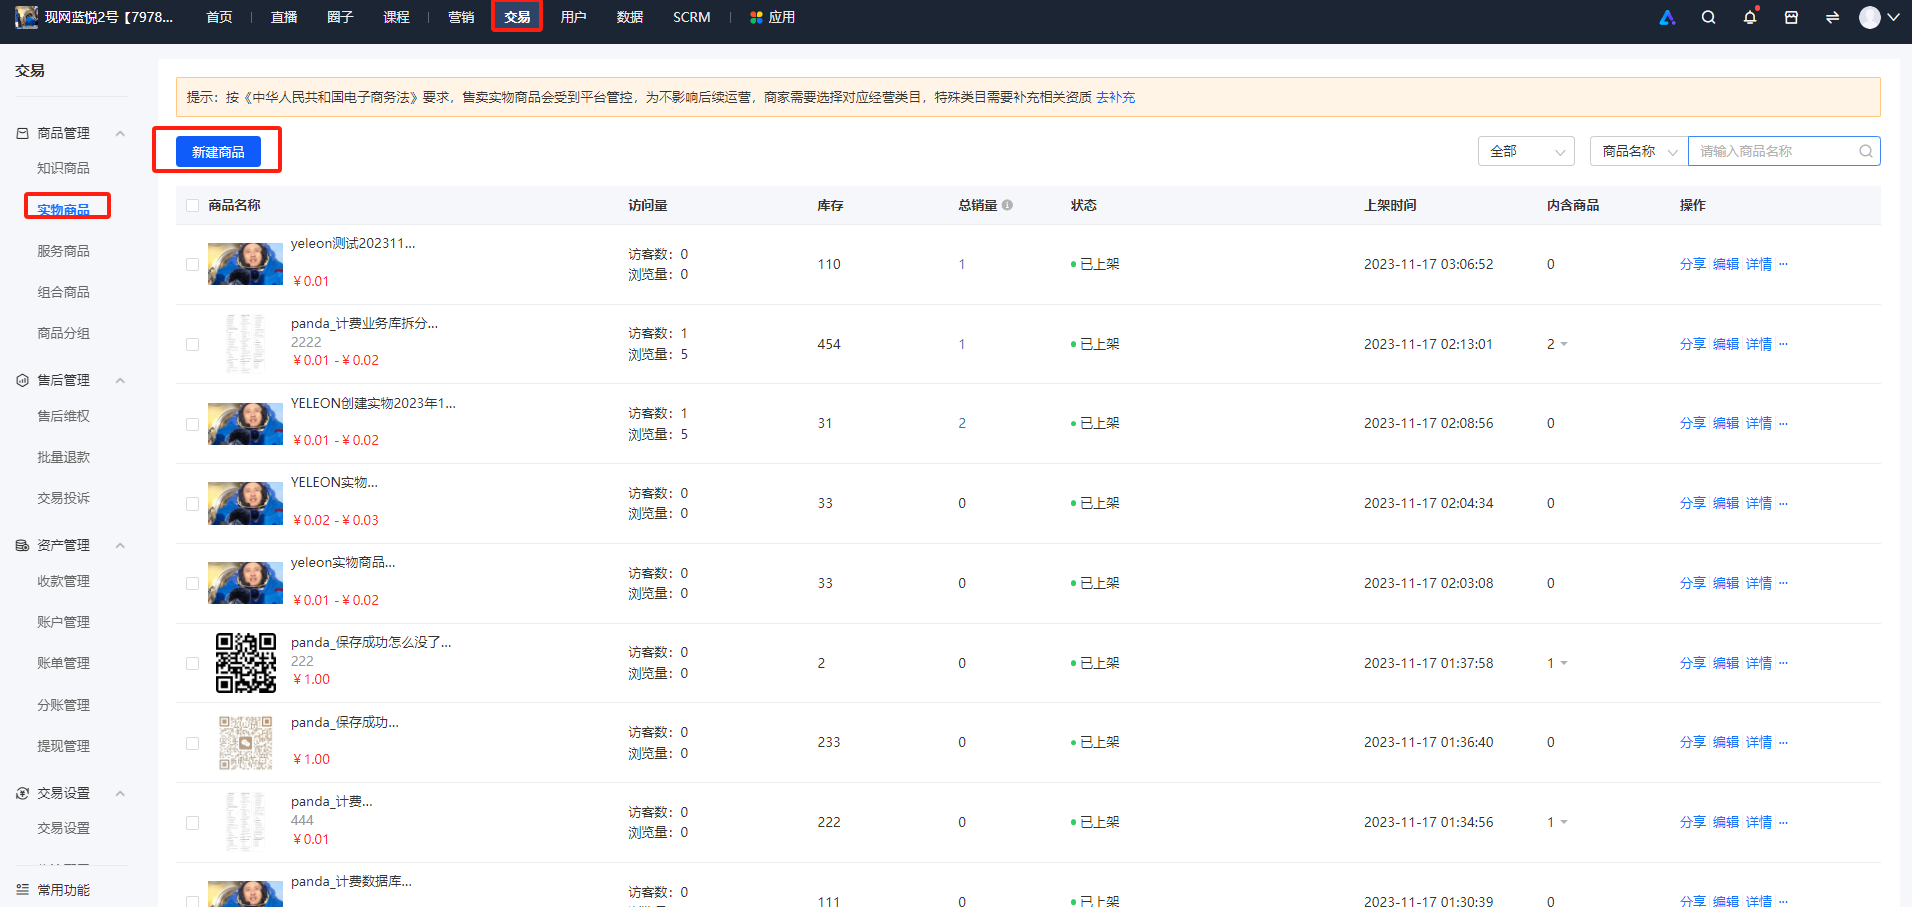
Task: Tick the select-all checkbox beside 商品名称
Action: 192,205
